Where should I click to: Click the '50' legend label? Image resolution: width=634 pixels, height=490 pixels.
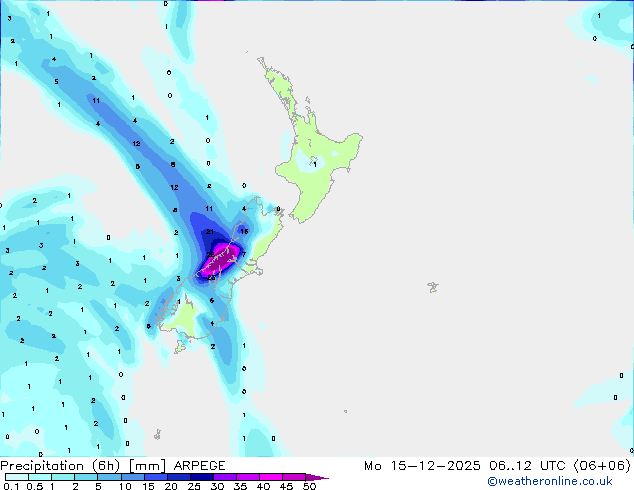[309, 486]
